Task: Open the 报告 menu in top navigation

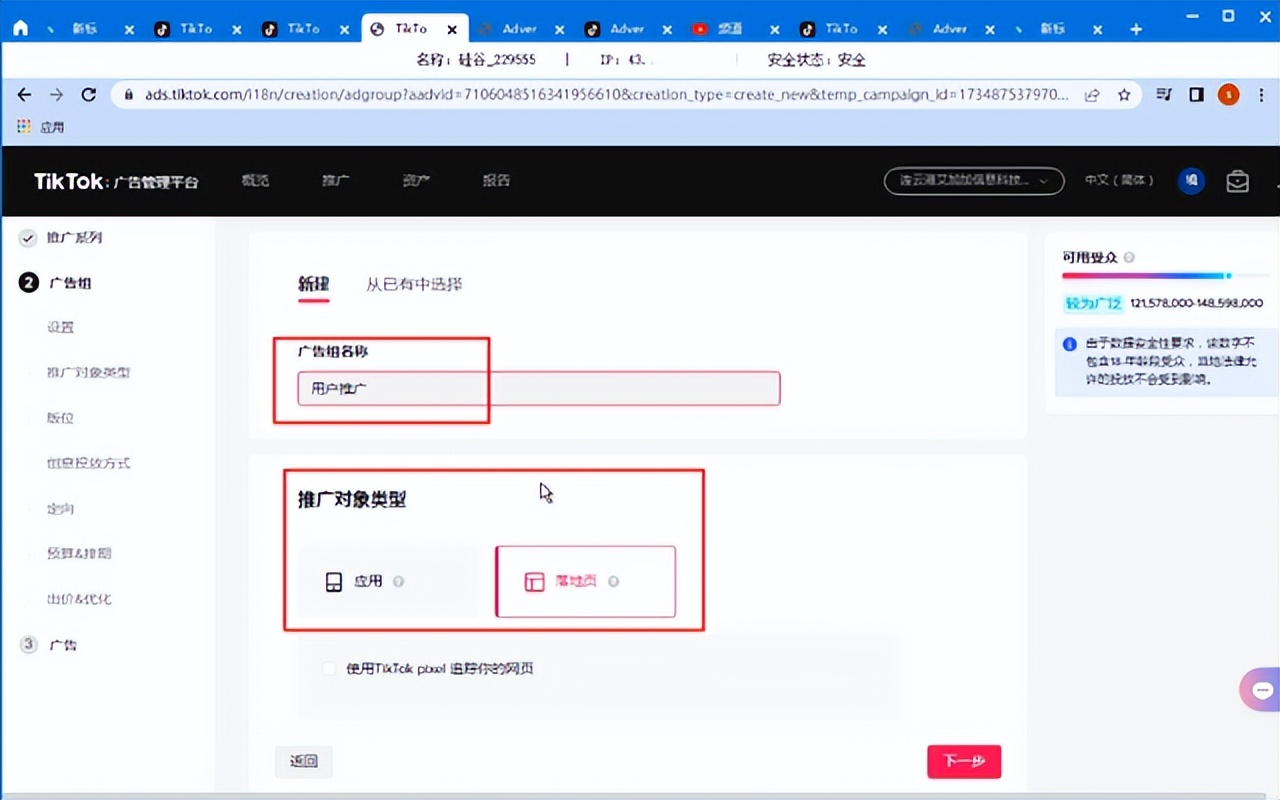Action: [x=496, y=181]
